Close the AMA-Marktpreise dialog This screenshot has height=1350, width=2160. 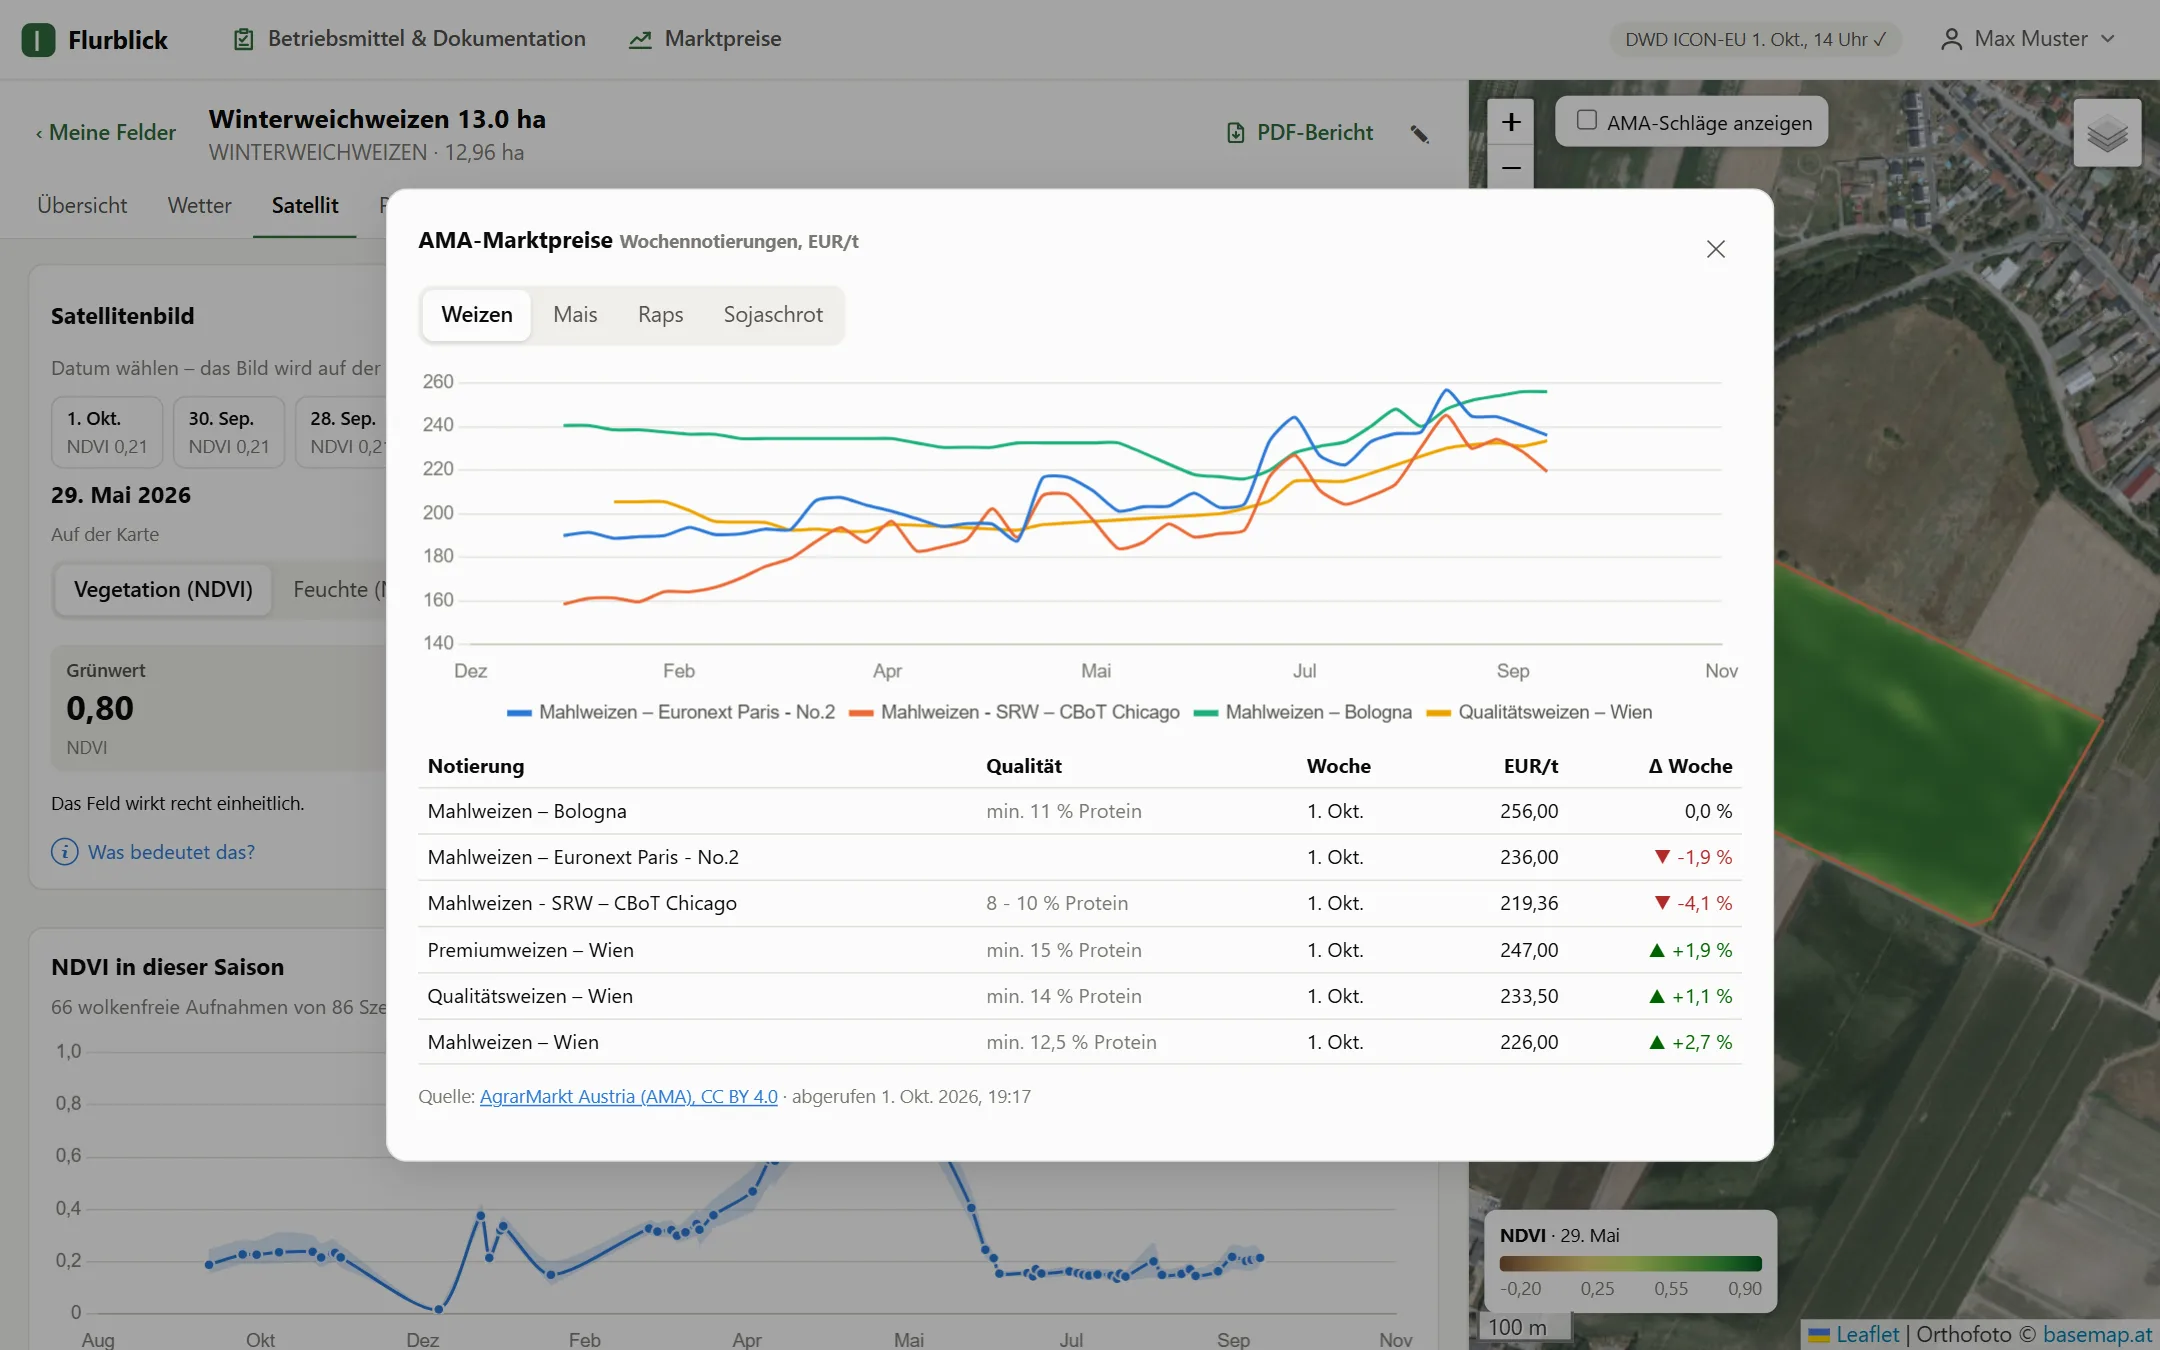pyautogui.click(x=1716, y=249)
